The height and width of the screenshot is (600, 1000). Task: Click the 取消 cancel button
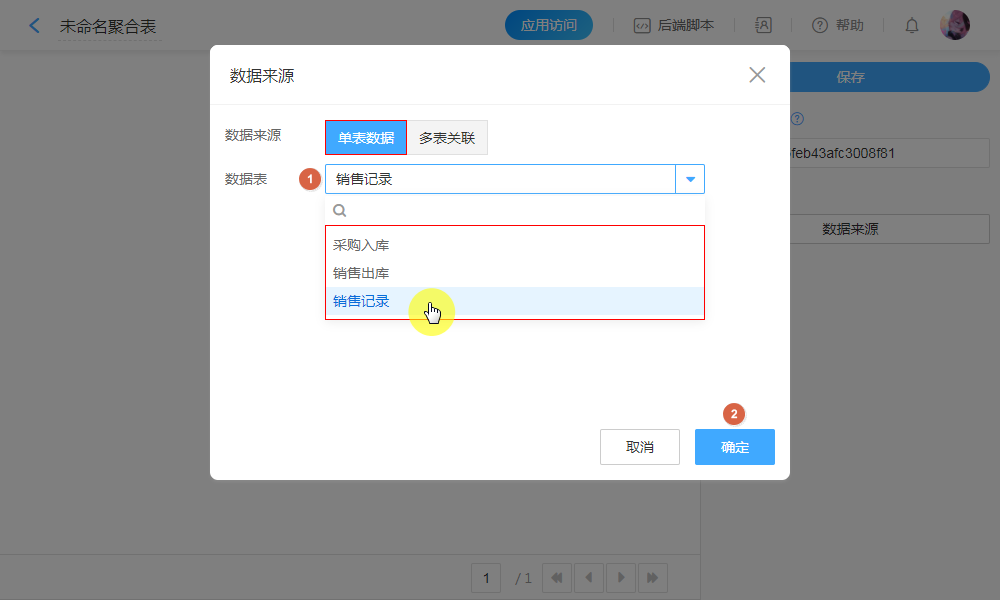(x=639, y=447)
